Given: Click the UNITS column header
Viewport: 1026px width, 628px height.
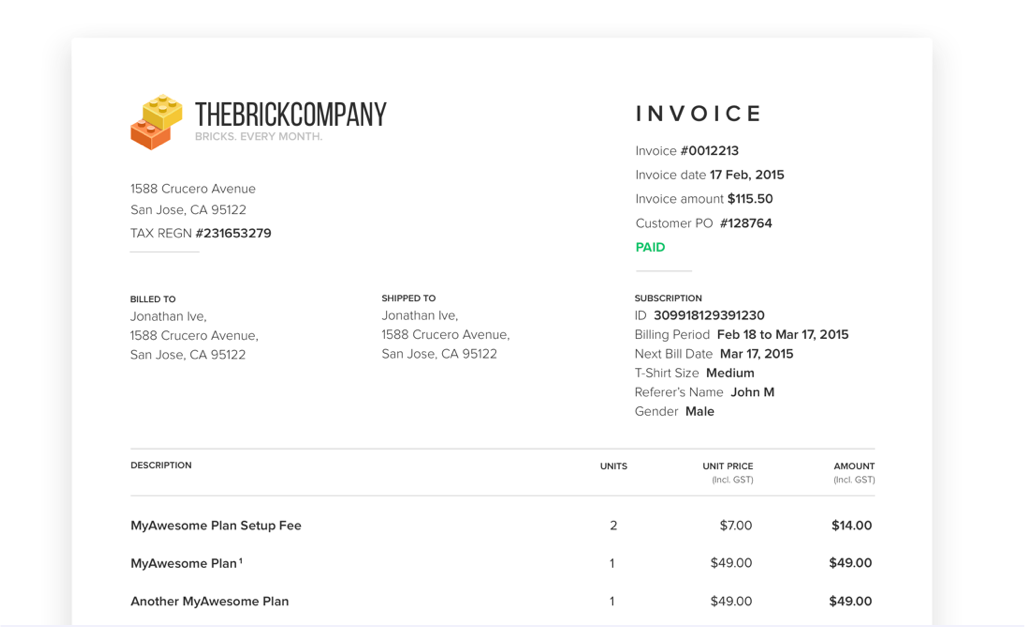Looking at the screenshot, I should (613, 466).
